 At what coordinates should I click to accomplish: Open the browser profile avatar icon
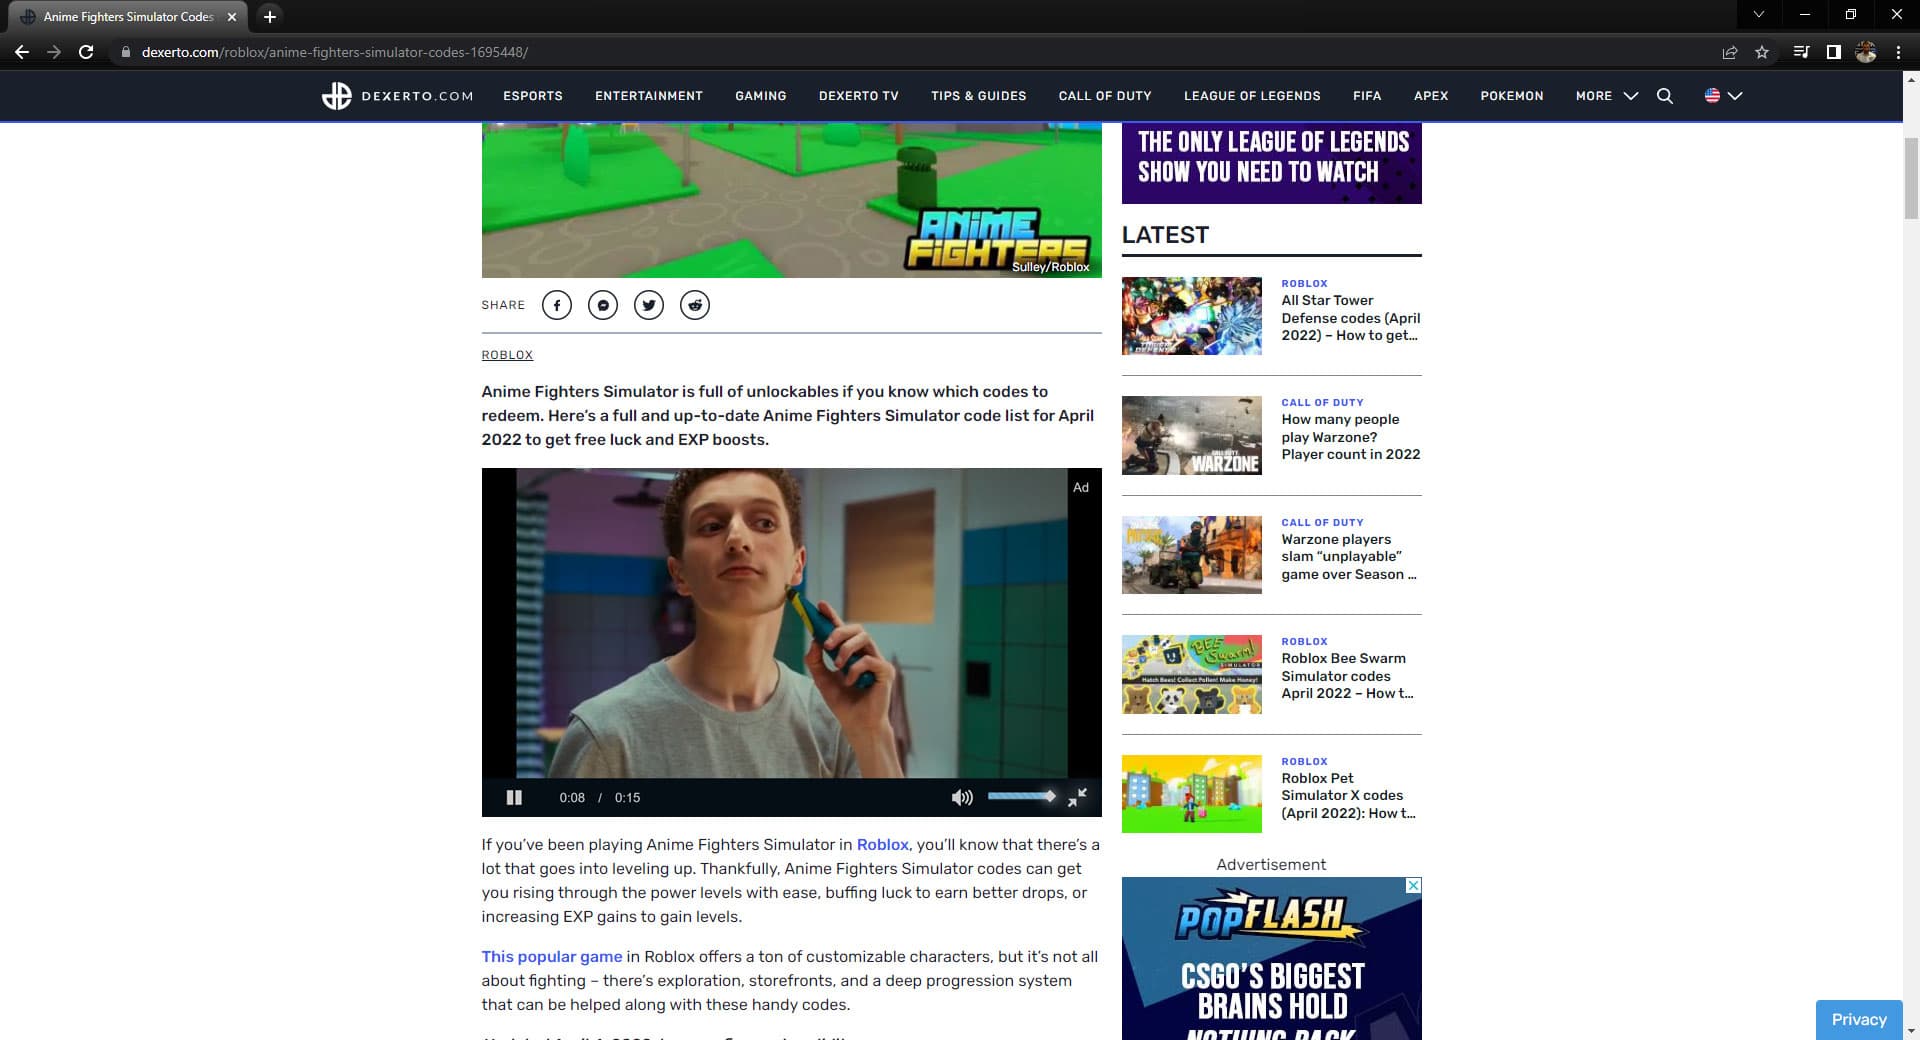[1866, 52]
